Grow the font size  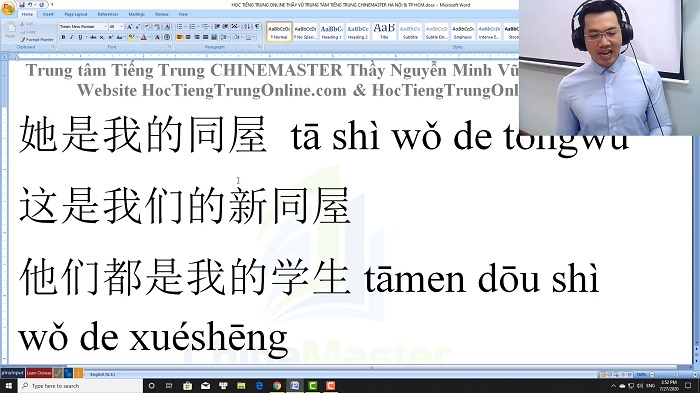click(129, 26)
